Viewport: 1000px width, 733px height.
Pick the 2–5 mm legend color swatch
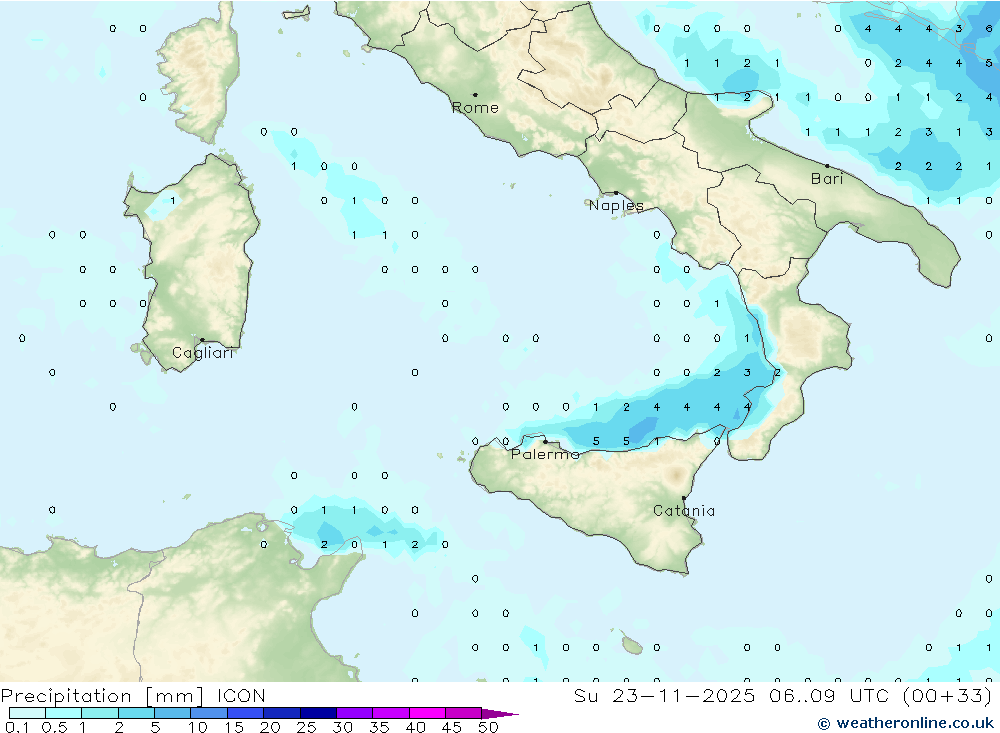point(136,713)
